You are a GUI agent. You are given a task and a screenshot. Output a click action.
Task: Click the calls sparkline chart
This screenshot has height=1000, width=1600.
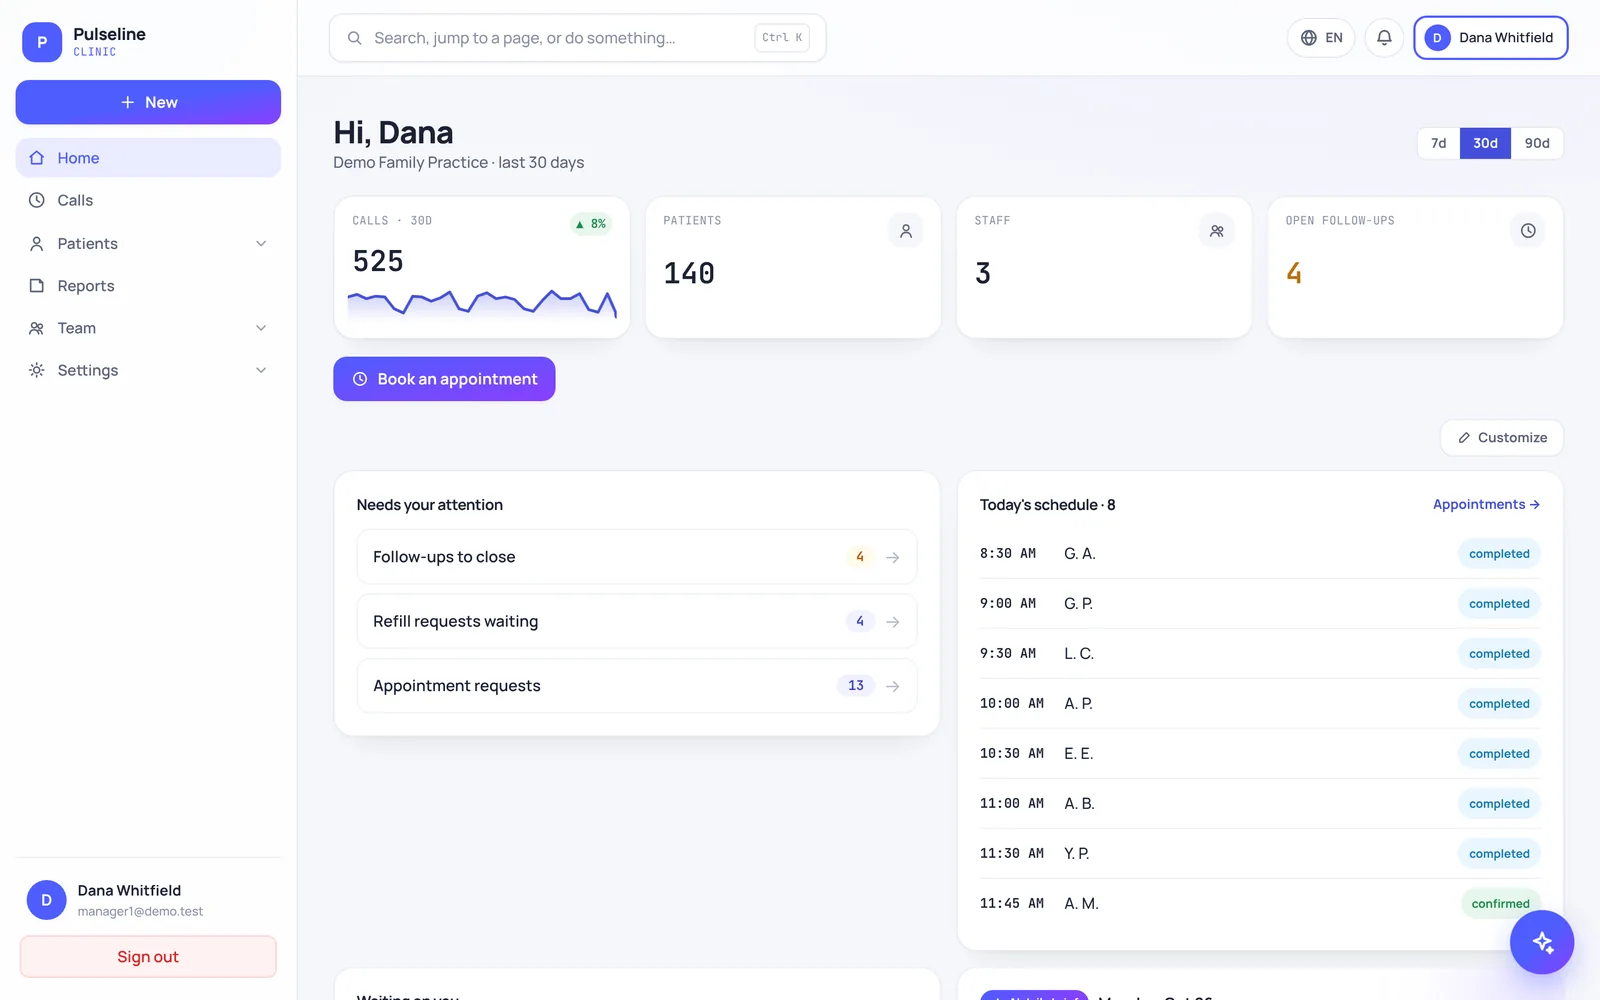pos(482,303)
